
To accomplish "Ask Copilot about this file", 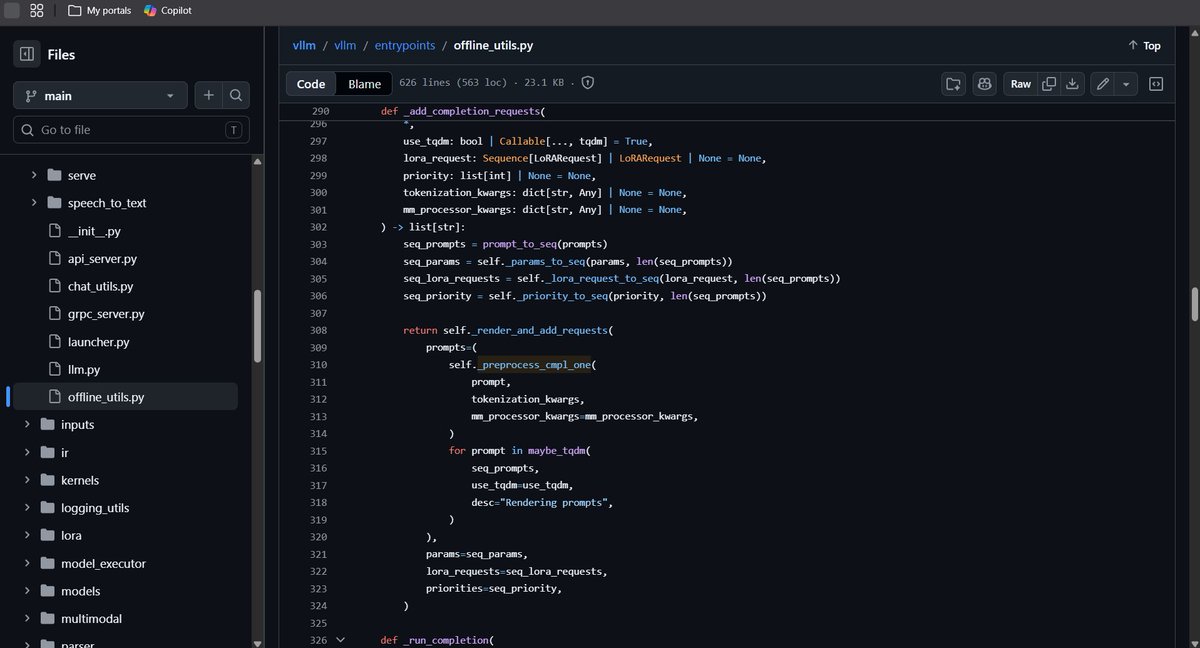I will click(985, 84).
